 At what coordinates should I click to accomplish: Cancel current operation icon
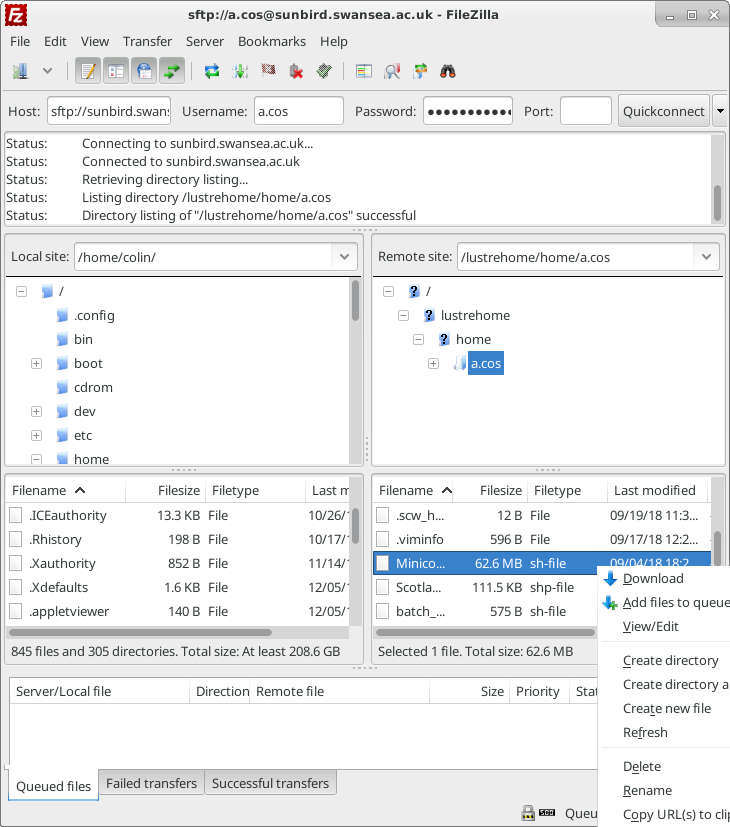[x=268, y=71]
